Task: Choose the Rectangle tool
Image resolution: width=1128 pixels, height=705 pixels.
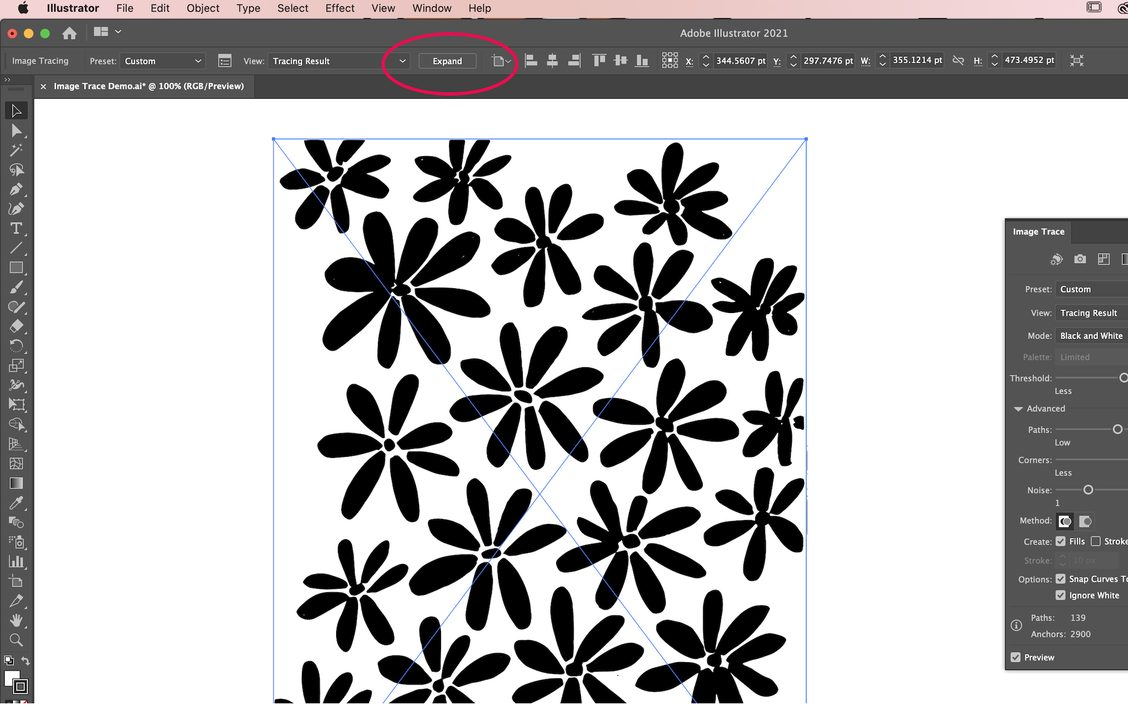Action: point(16,267)
